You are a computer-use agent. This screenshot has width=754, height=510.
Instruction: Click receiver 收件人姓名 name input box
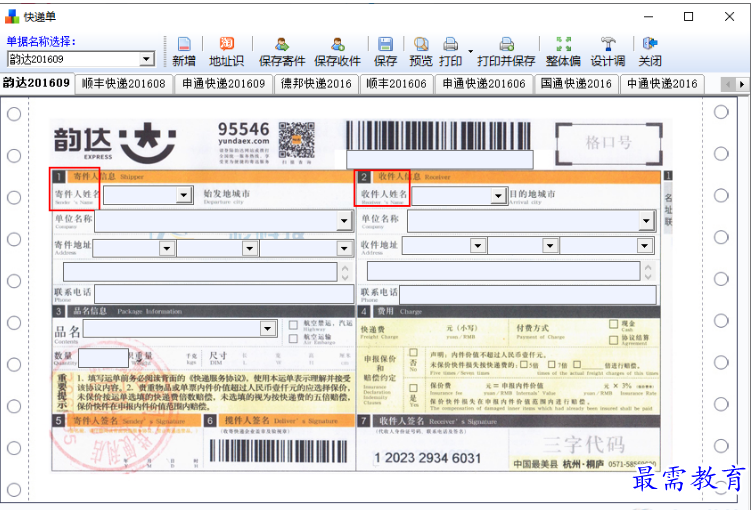tap(452, 196)
